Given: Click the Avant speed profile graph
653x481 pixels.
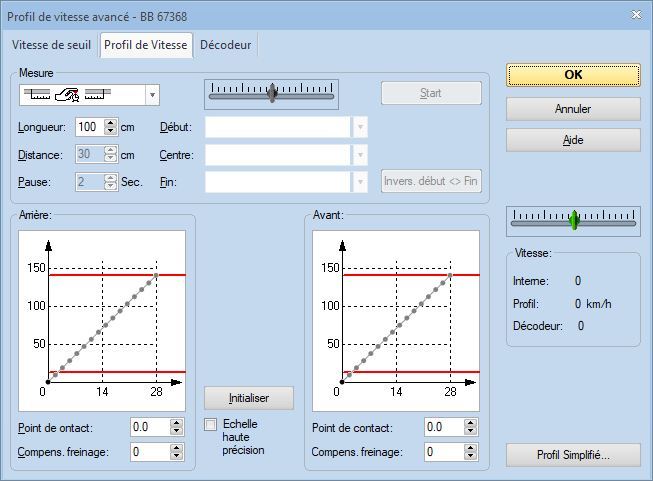Looking at the screenshot, I should pos(396,319).
